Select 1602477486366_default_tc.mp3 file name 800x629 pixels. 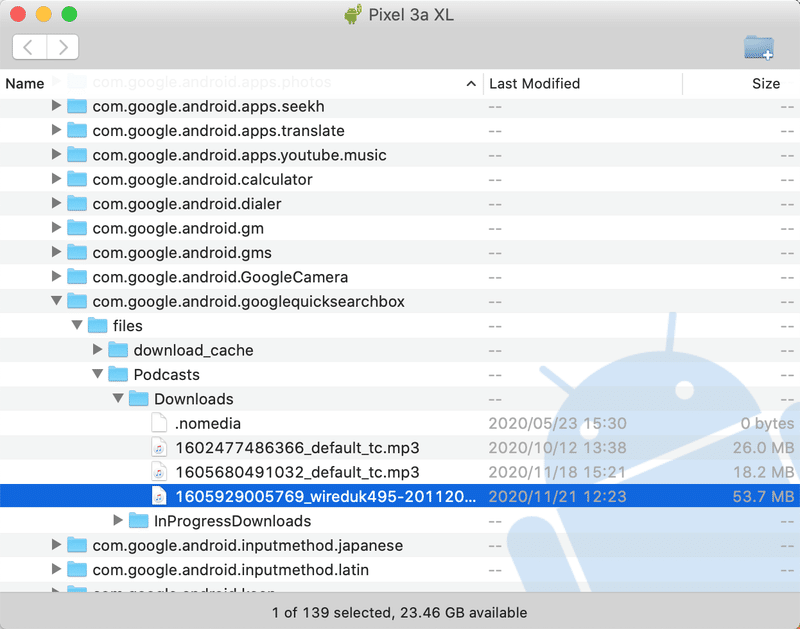(x=297, y=448)
